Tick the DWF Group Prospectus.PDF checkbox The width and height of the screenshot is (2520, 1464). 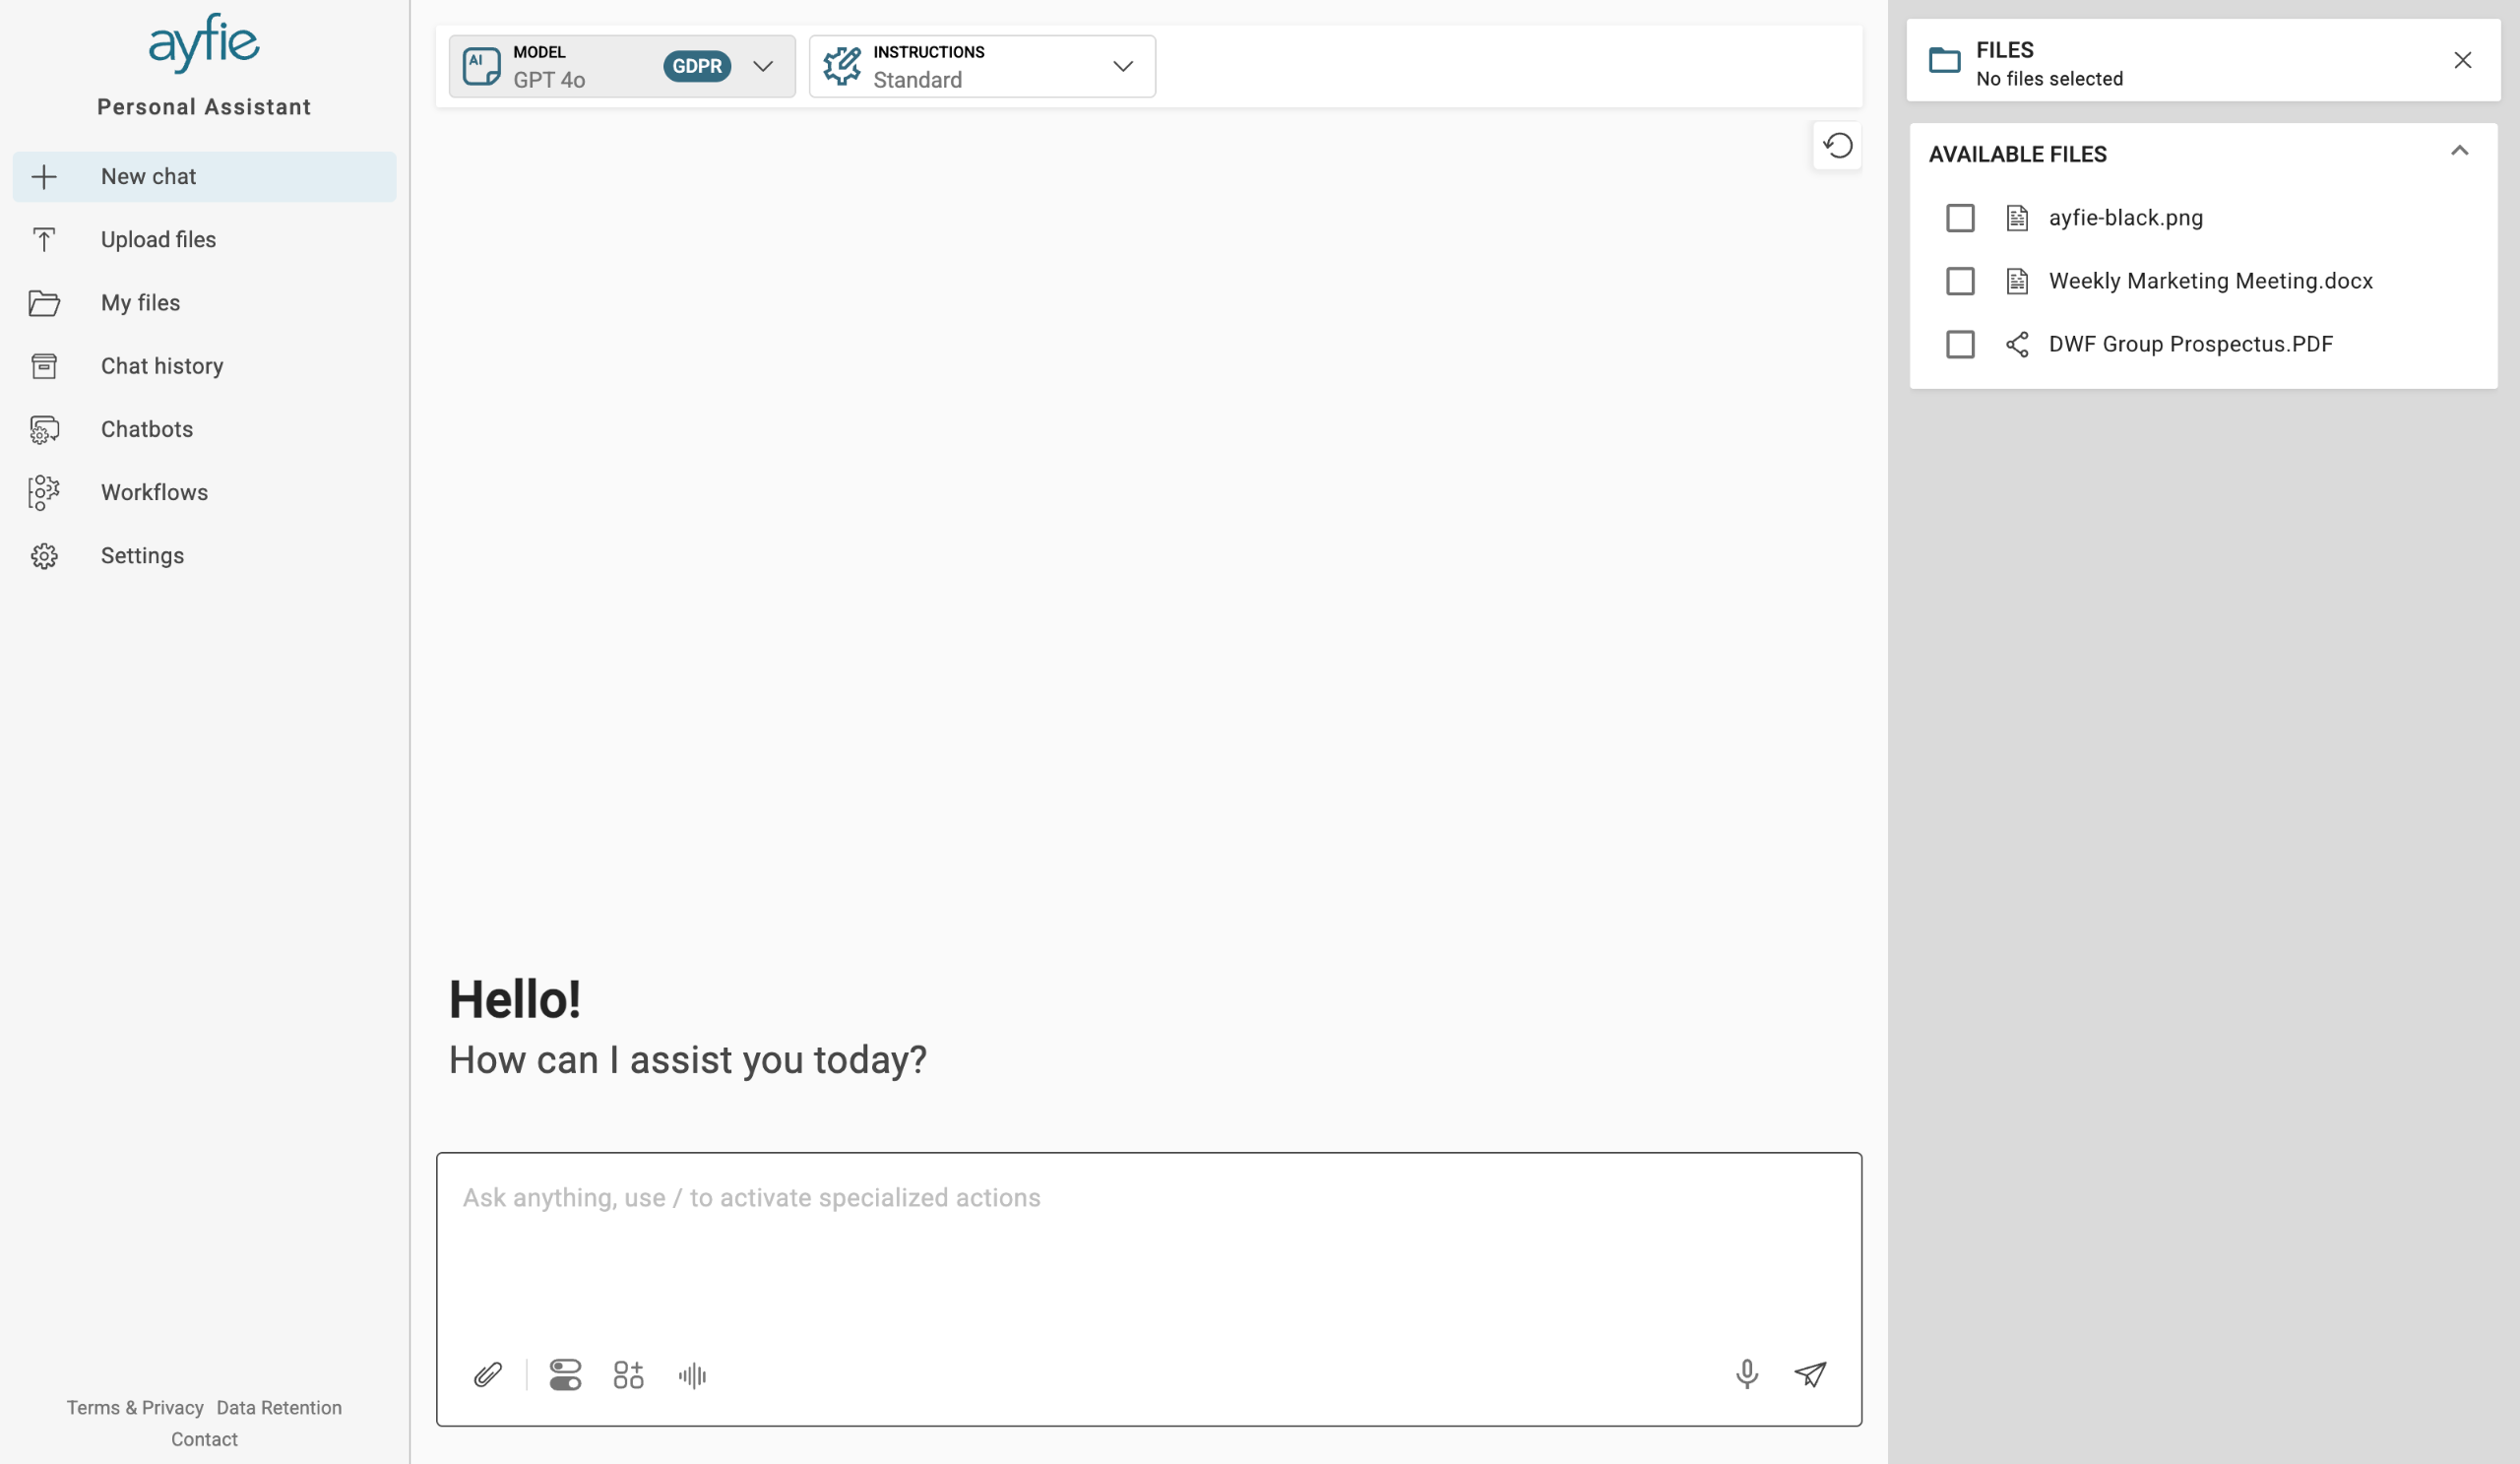[1960, 344]
